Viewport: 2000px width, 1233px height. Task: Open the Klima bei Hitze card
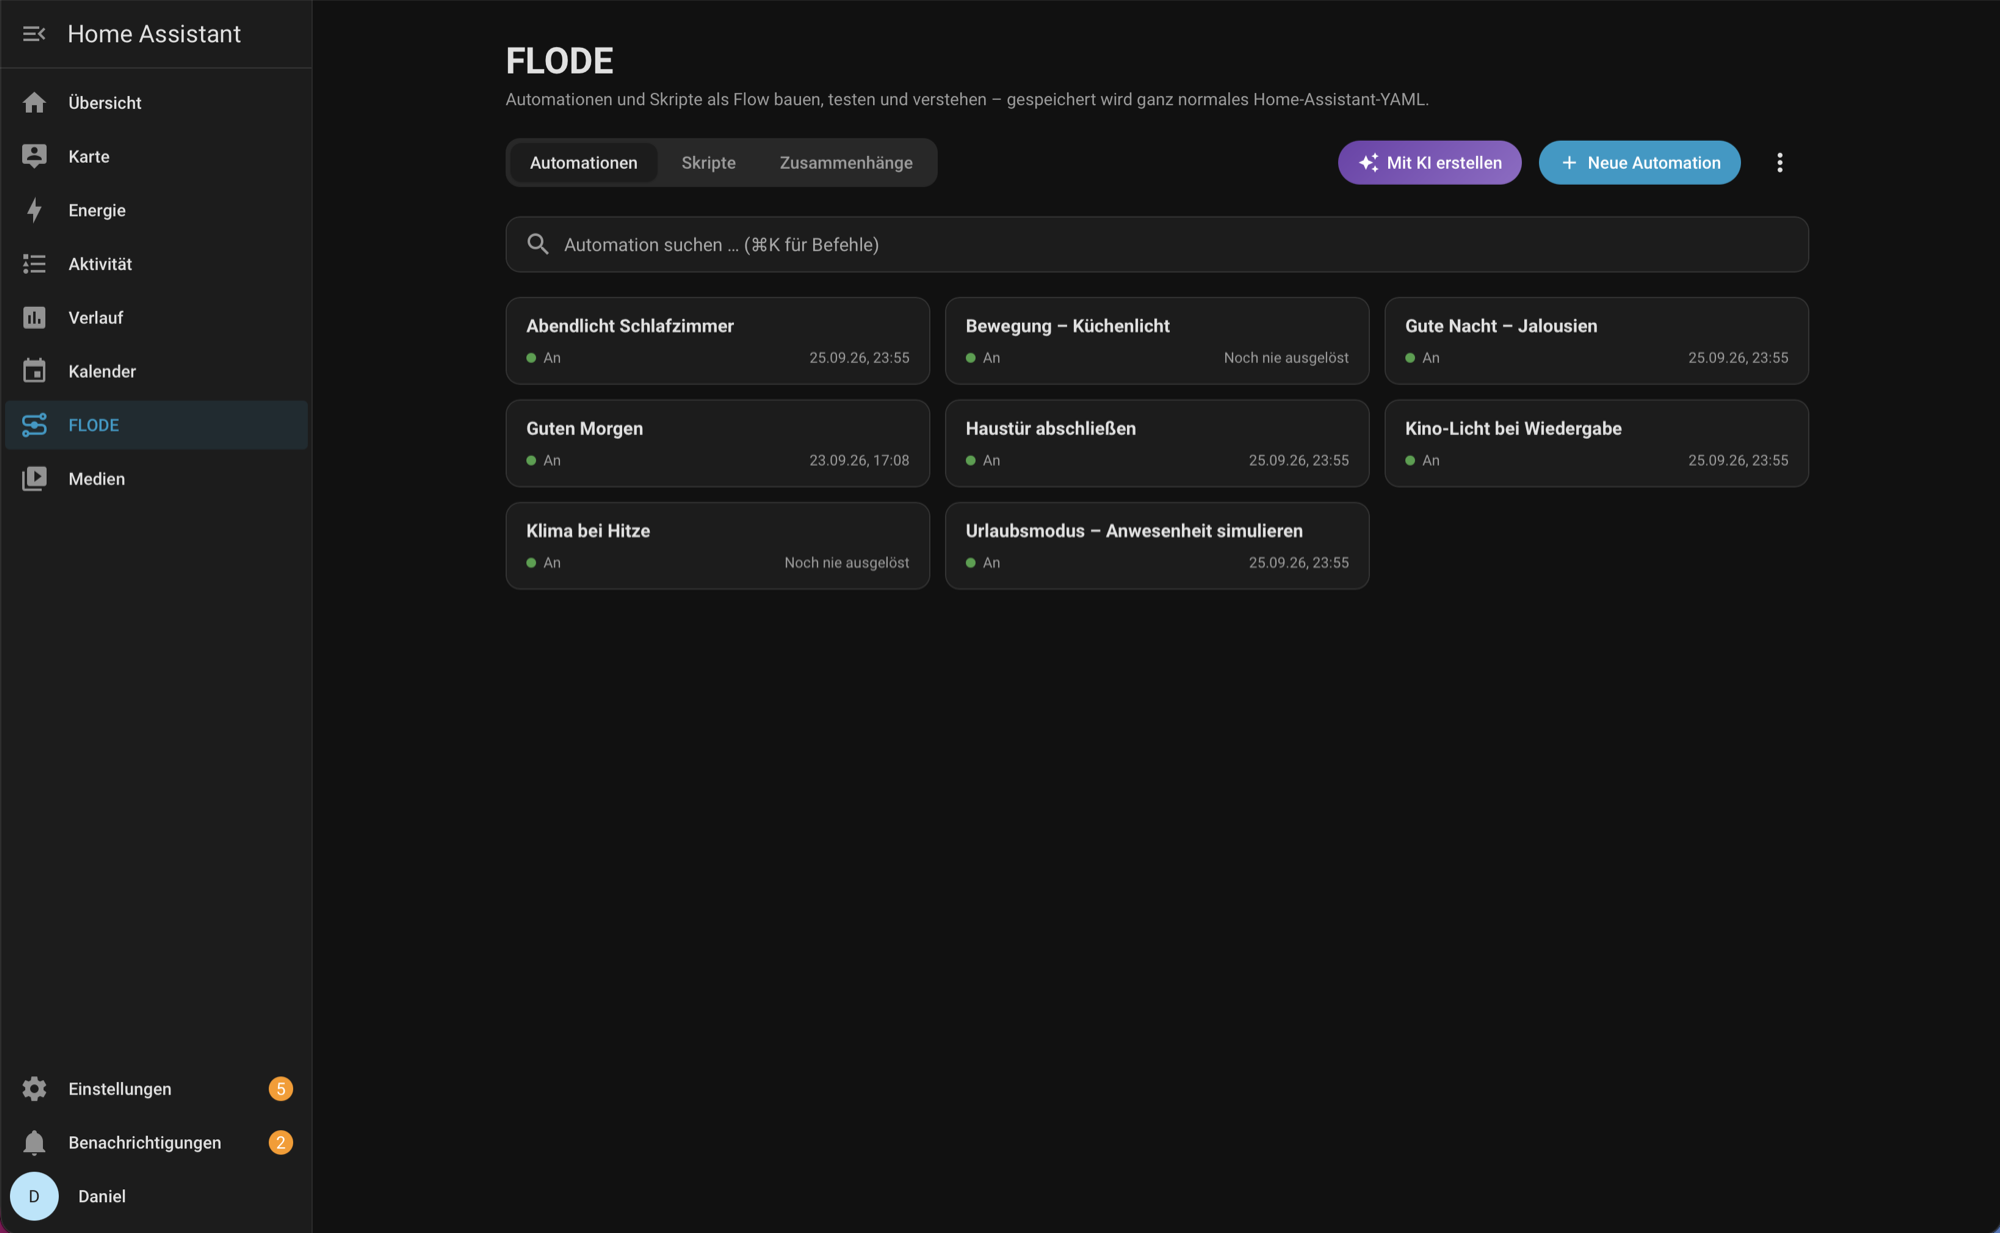pos(718,545)
